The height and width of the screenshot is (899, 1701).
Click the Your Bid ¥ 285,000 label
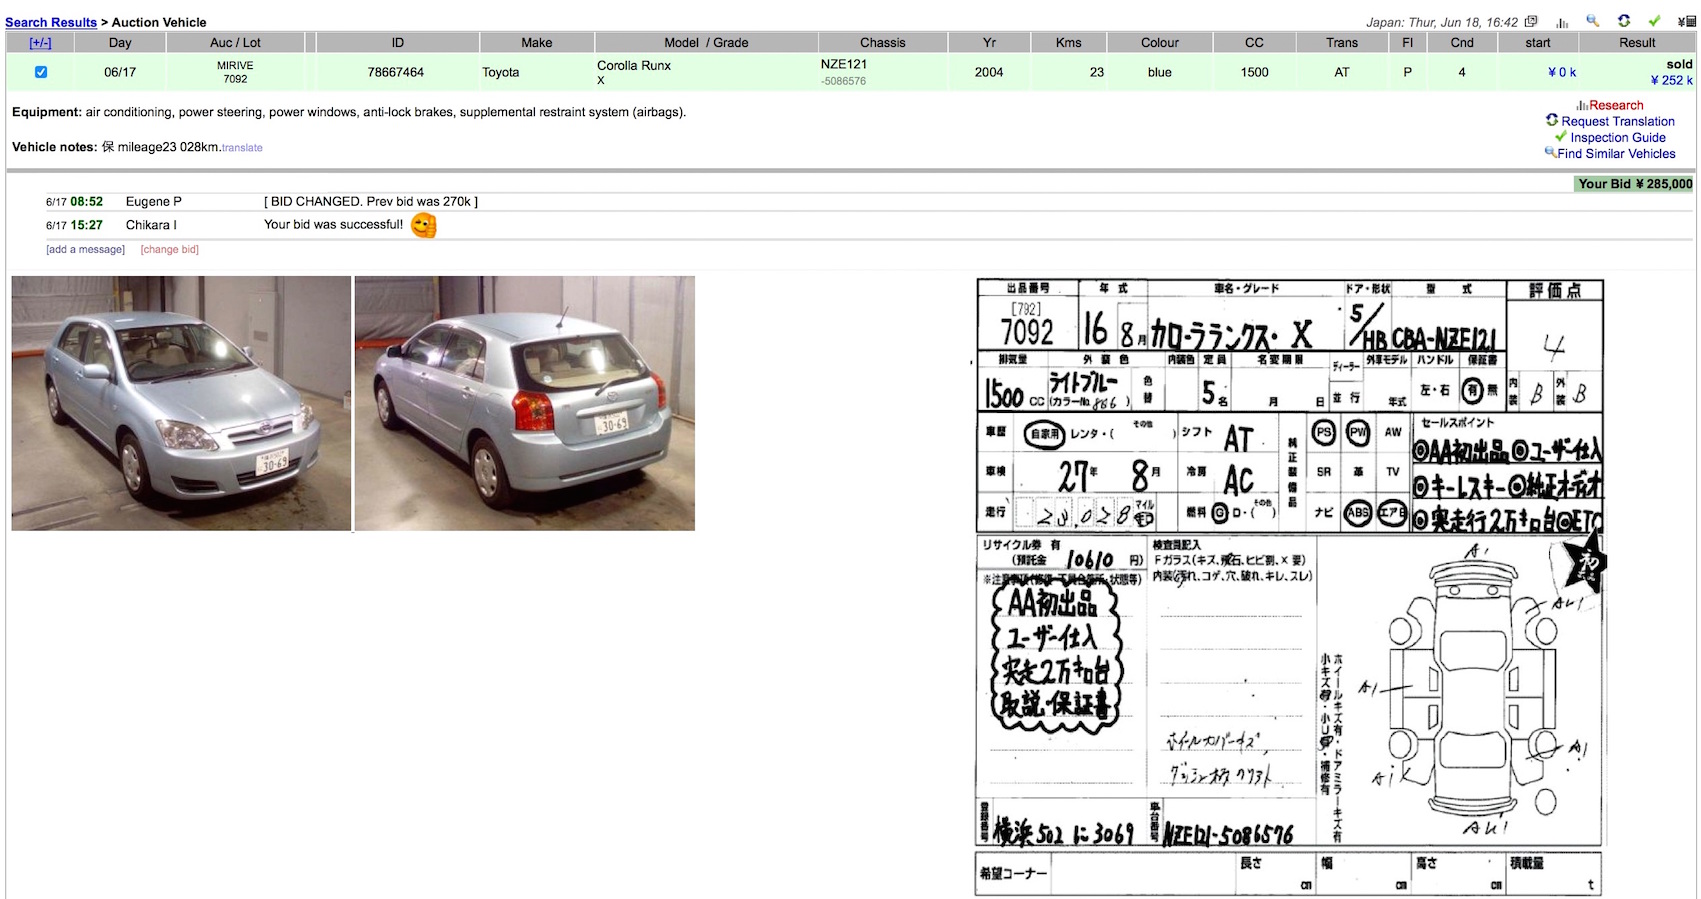(x=1635, y=184)
